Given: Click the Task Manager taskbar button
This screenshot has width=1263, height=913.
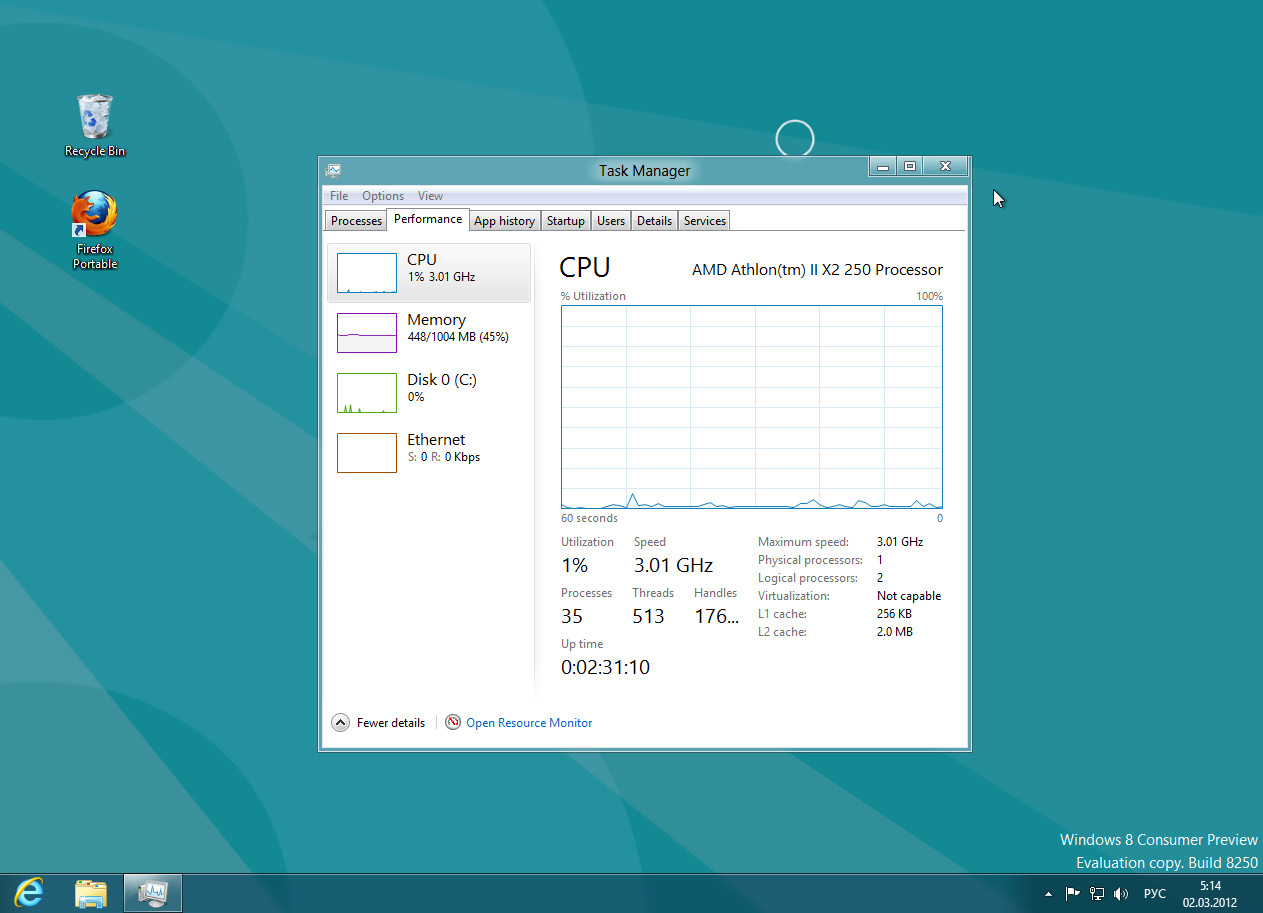Looking at the screenshot, I should click(x=153, y=892).
